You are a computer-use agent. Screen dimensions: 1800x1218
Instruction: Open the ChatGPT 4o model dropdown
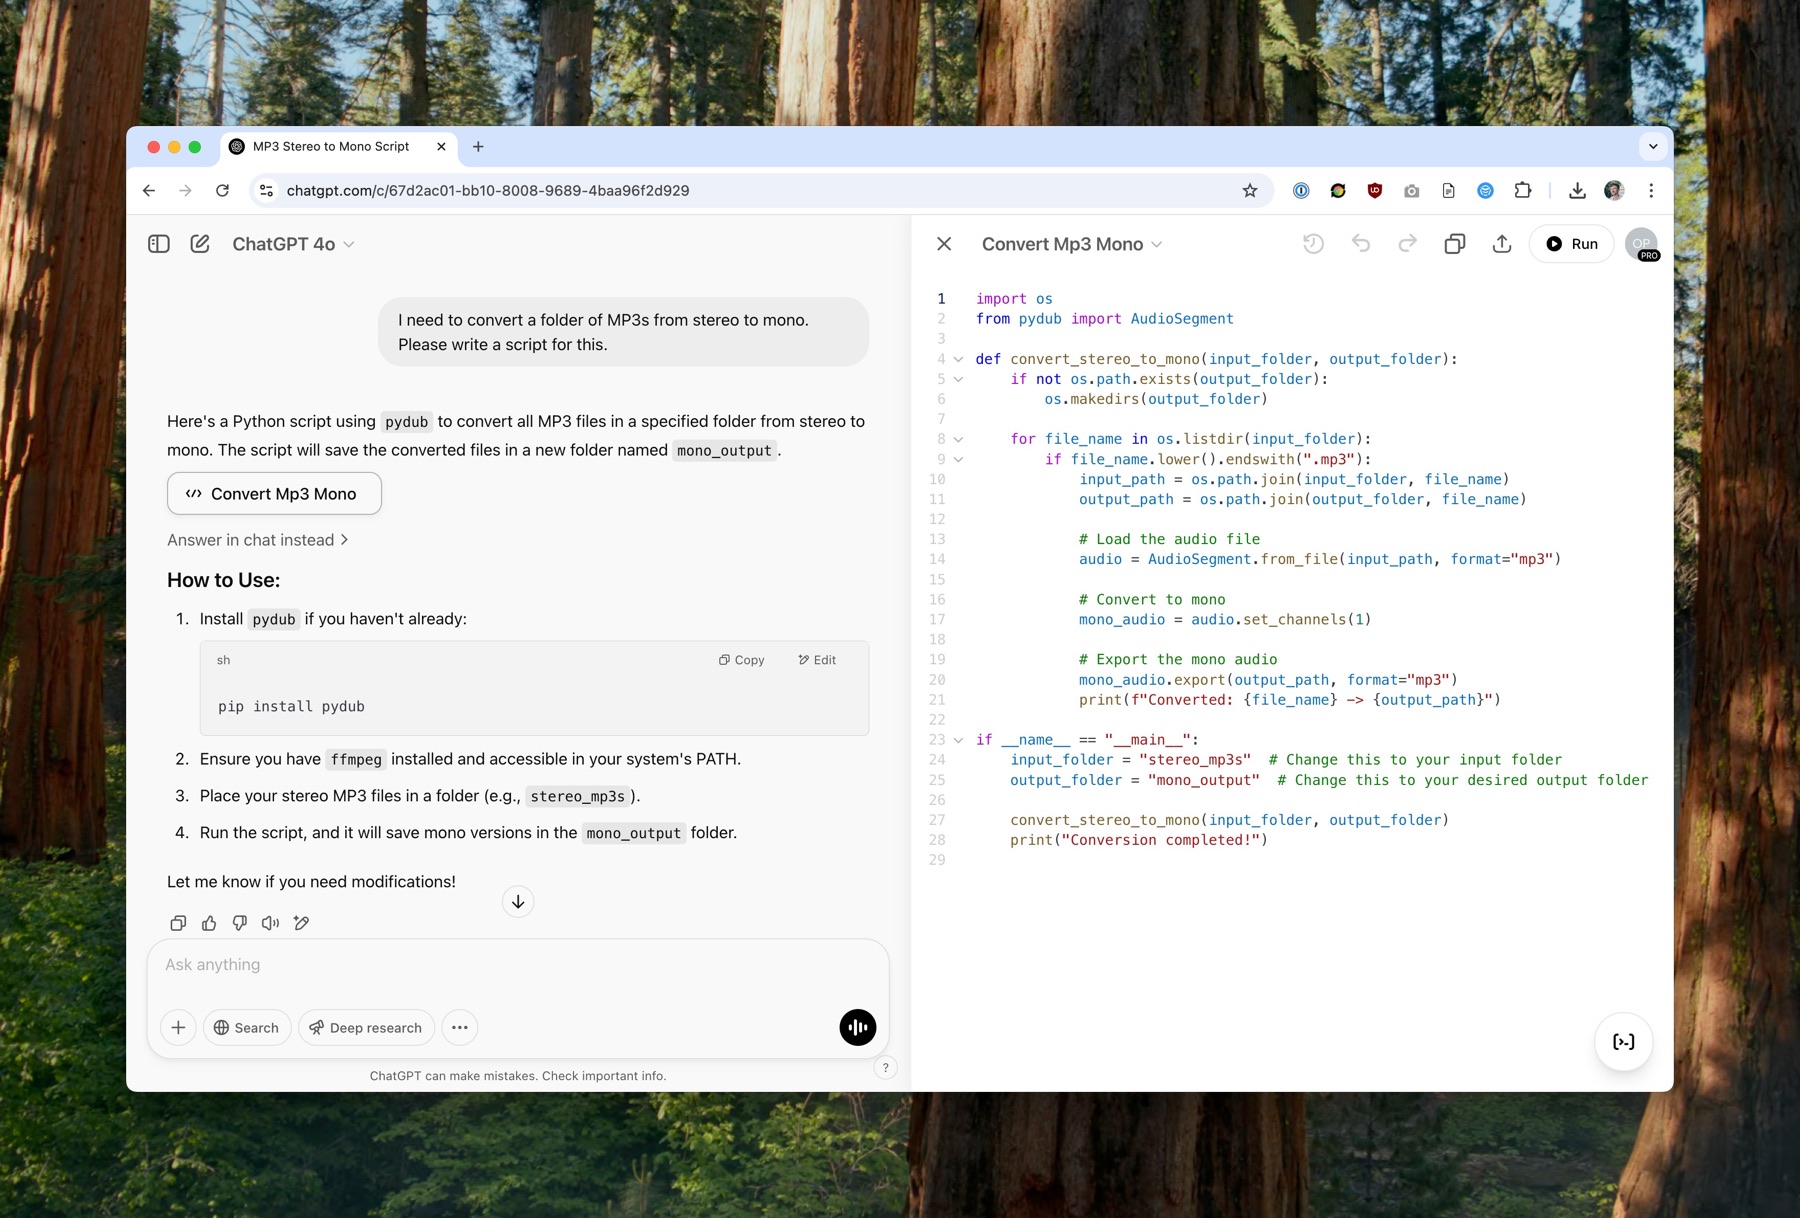[293, 244]
